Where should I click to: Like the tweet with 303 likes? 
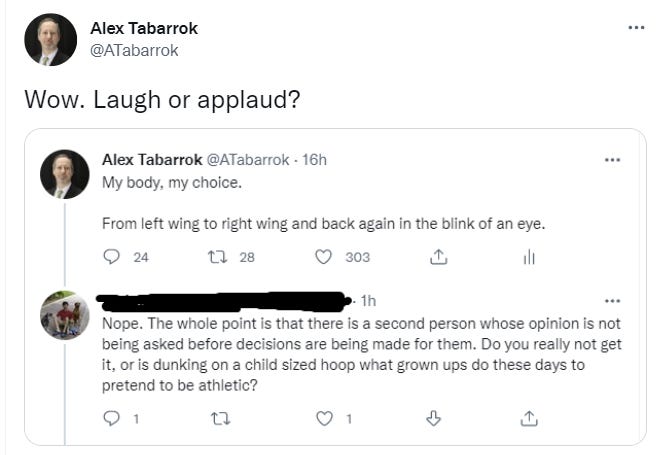click(324, 257)
